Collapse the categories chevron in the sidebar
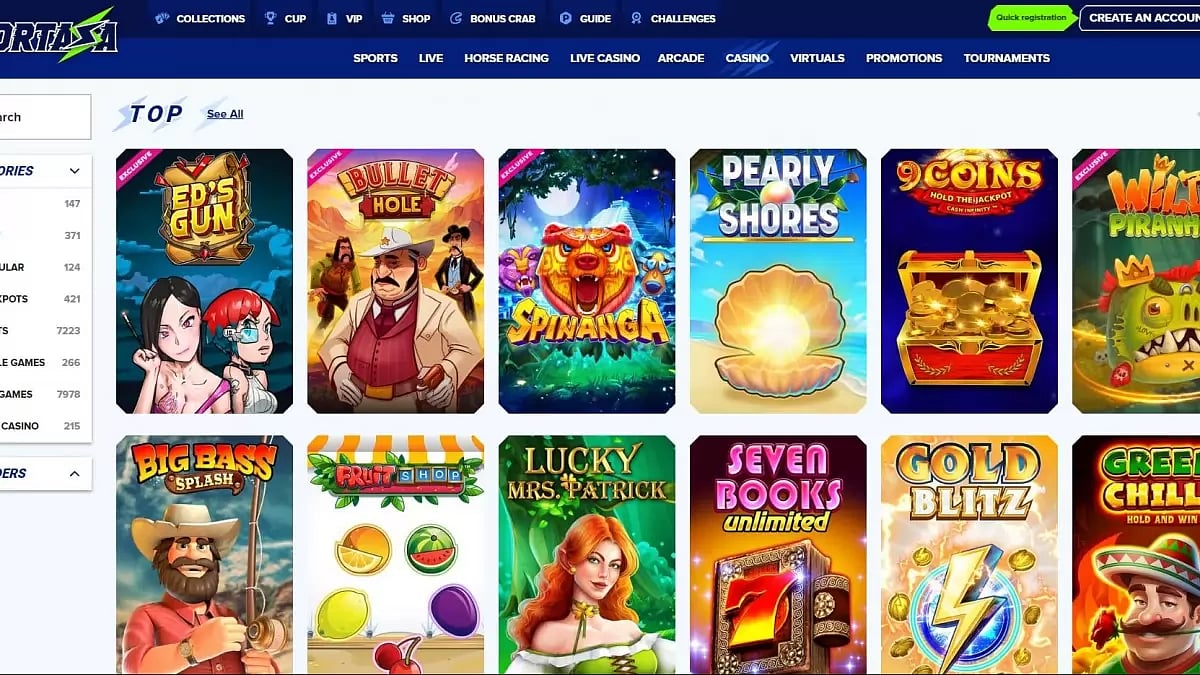The width and height of the screenshot is (1200, 675). click(74, 171)
